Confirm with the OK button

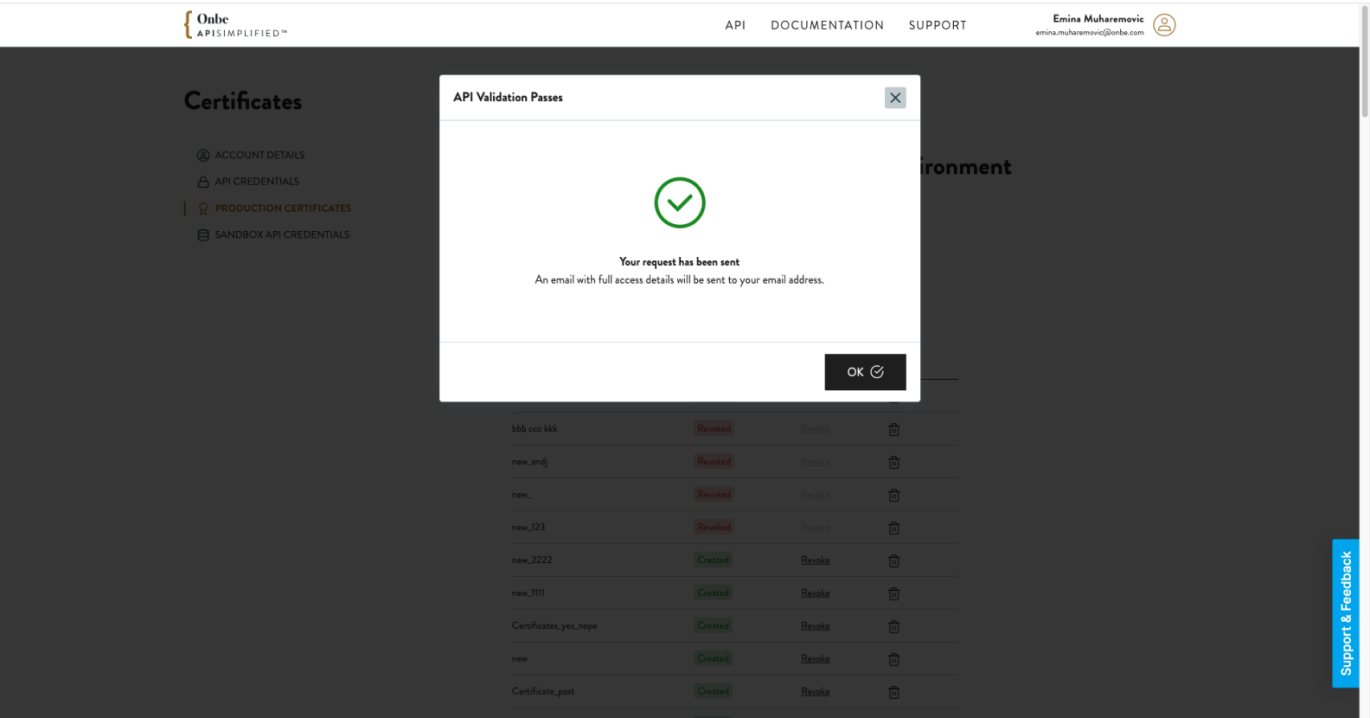[x=865, y=372]
